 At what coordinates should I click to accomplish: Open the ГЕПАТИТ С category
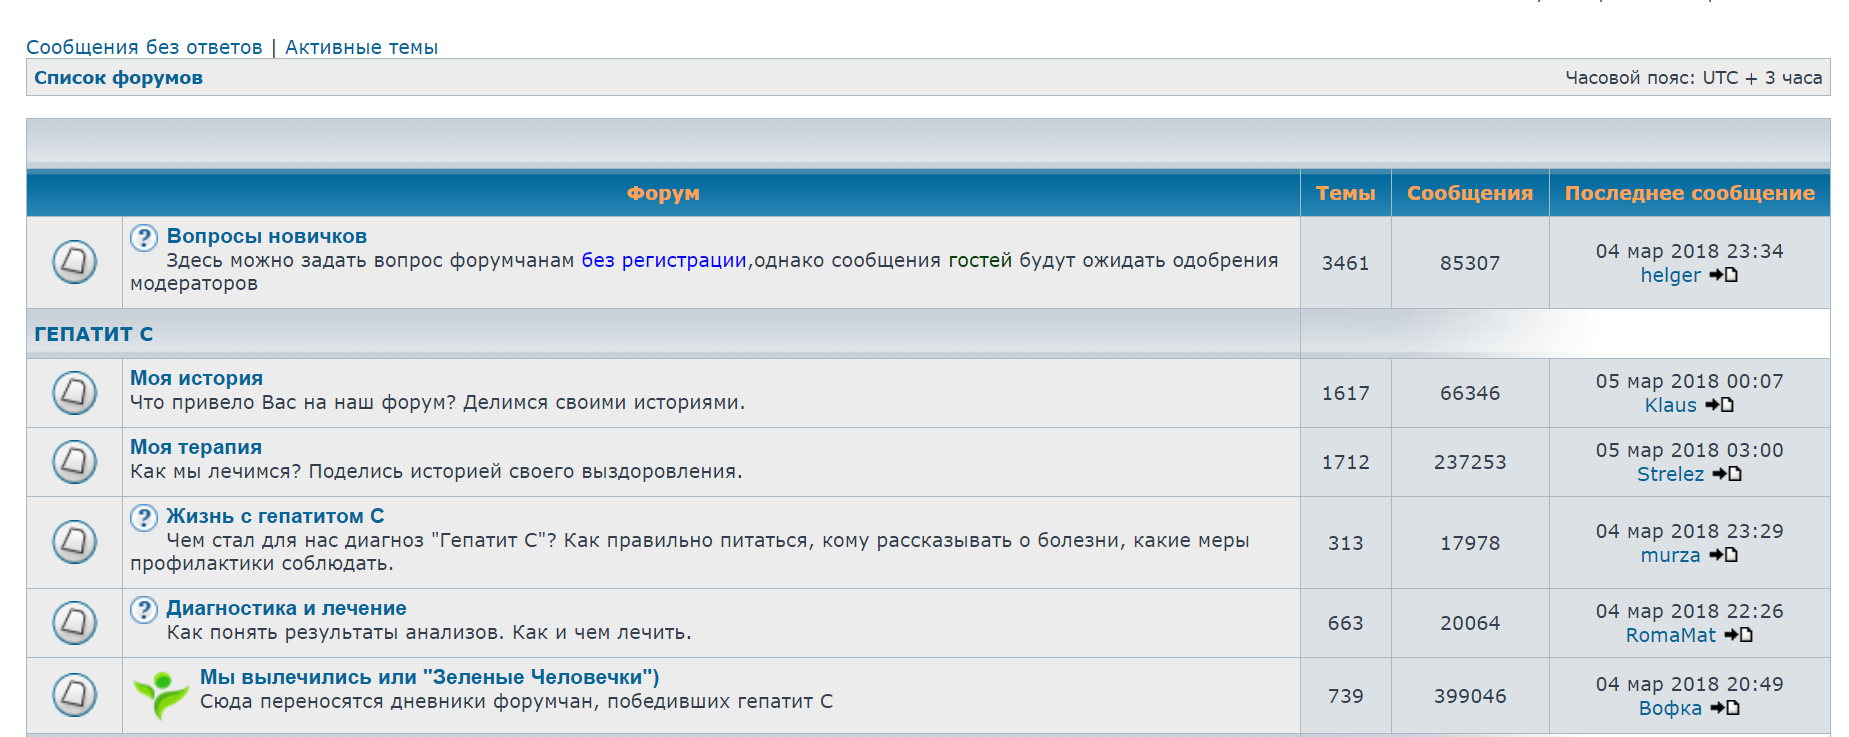(x=94, y=334)
